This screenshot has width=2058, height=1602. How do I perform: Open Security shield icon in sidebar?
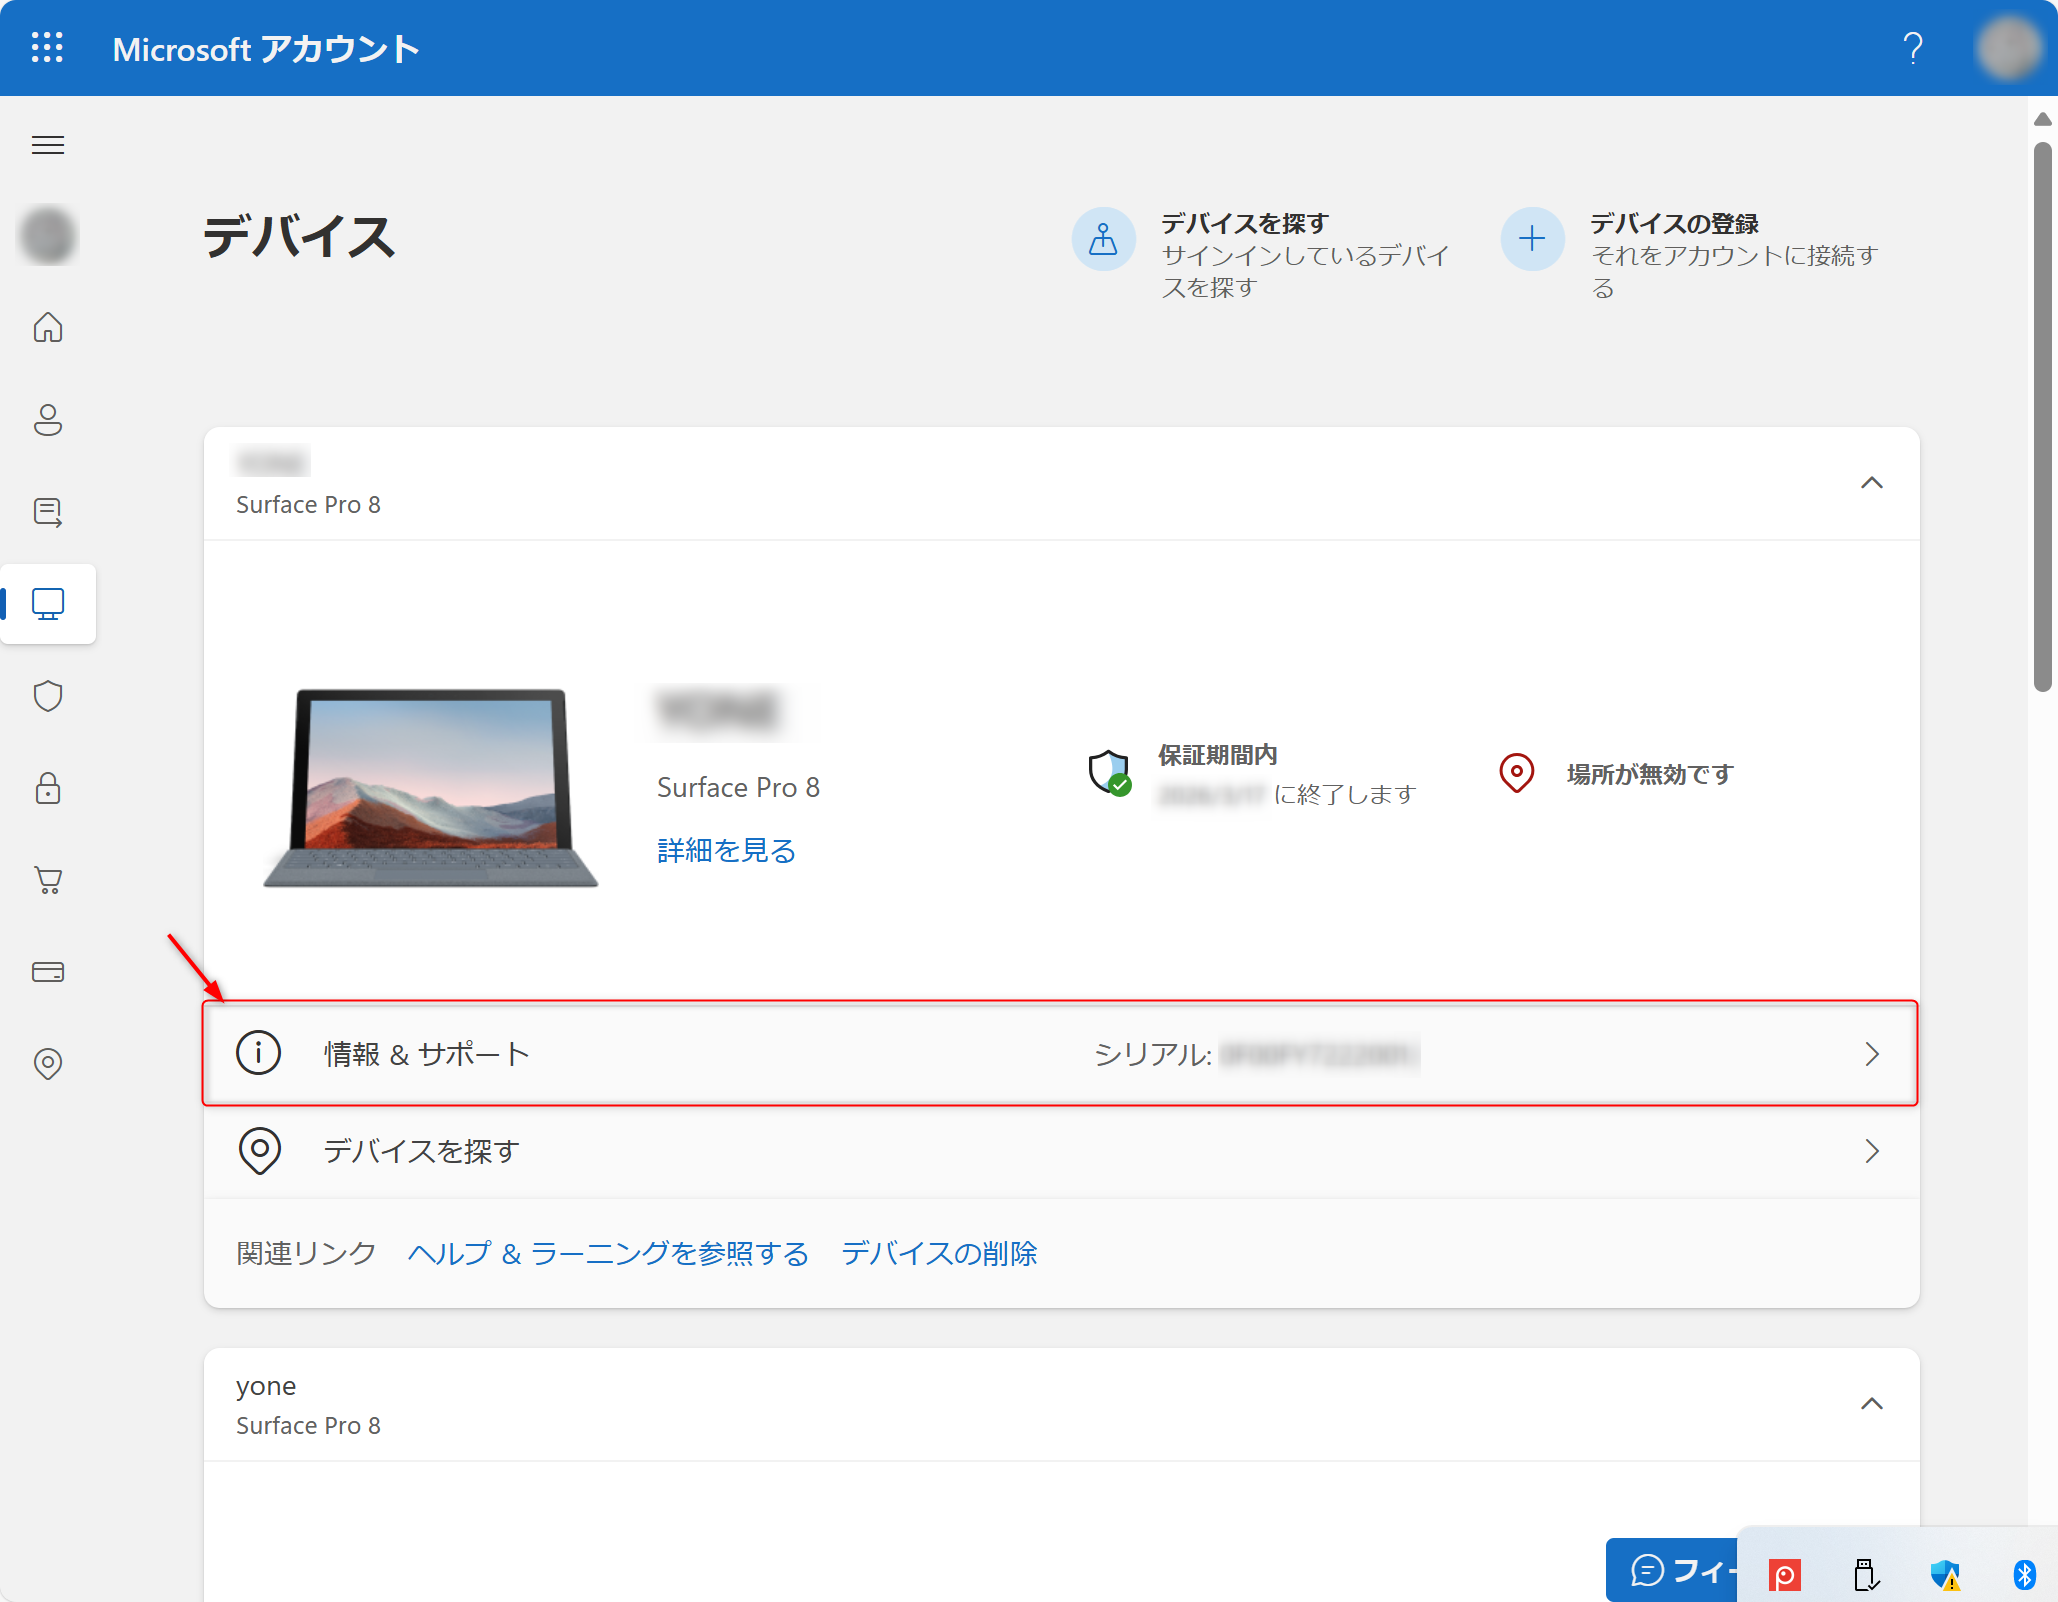pyautogui.click(x=47, y=696)
